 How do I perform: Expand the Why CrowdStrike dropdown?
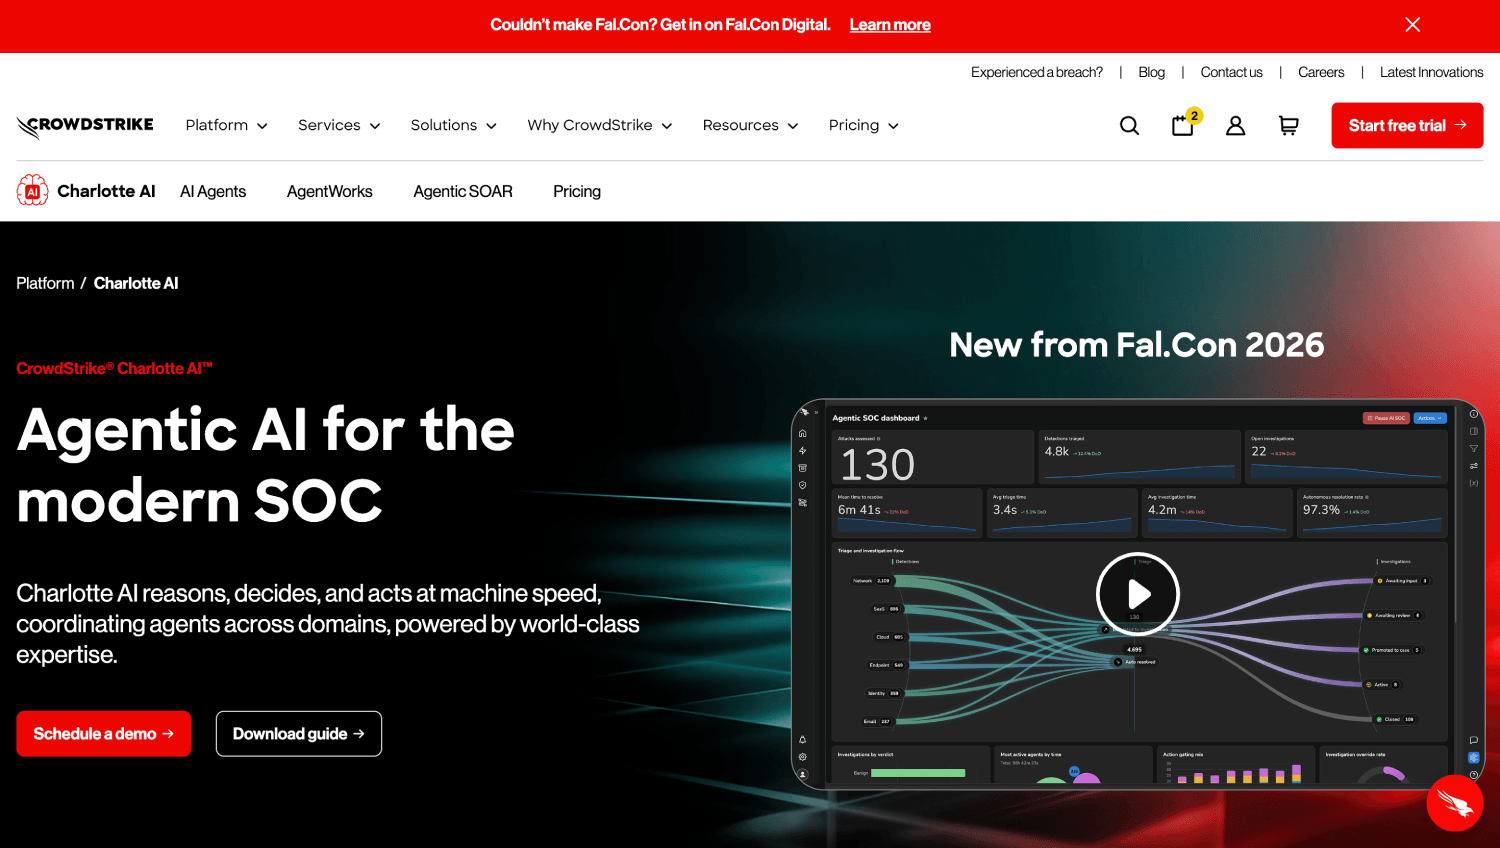[x=600, y=125]
